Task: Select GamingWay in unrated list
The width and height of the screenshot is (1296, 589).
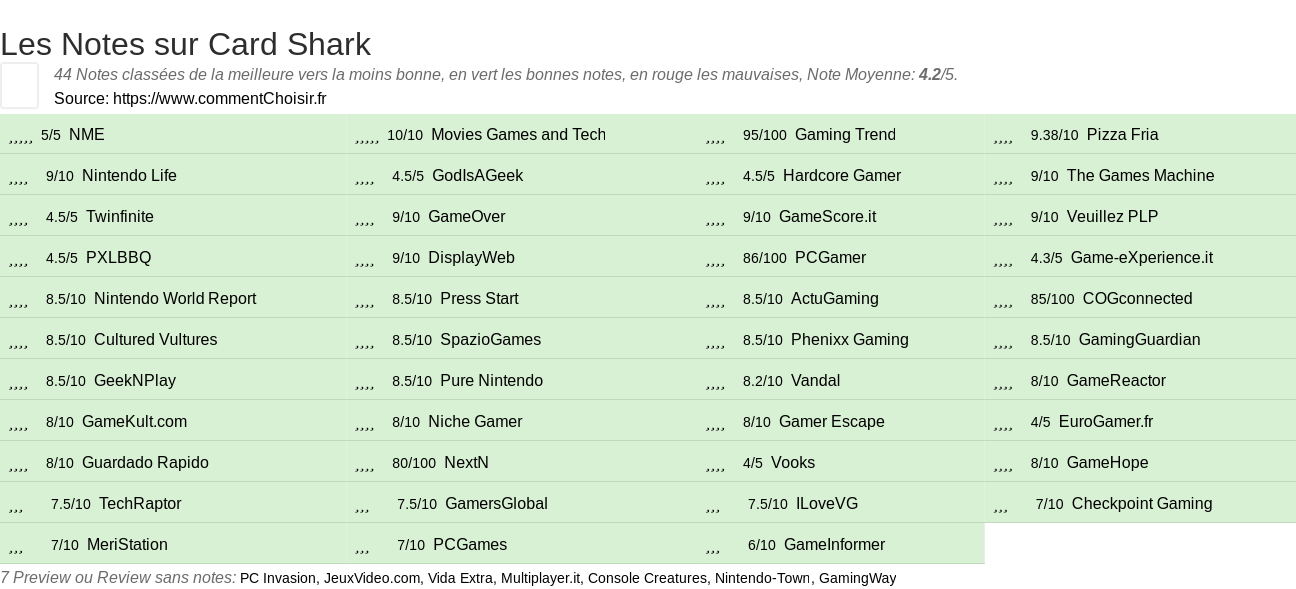Action: [x=857, y=578]
